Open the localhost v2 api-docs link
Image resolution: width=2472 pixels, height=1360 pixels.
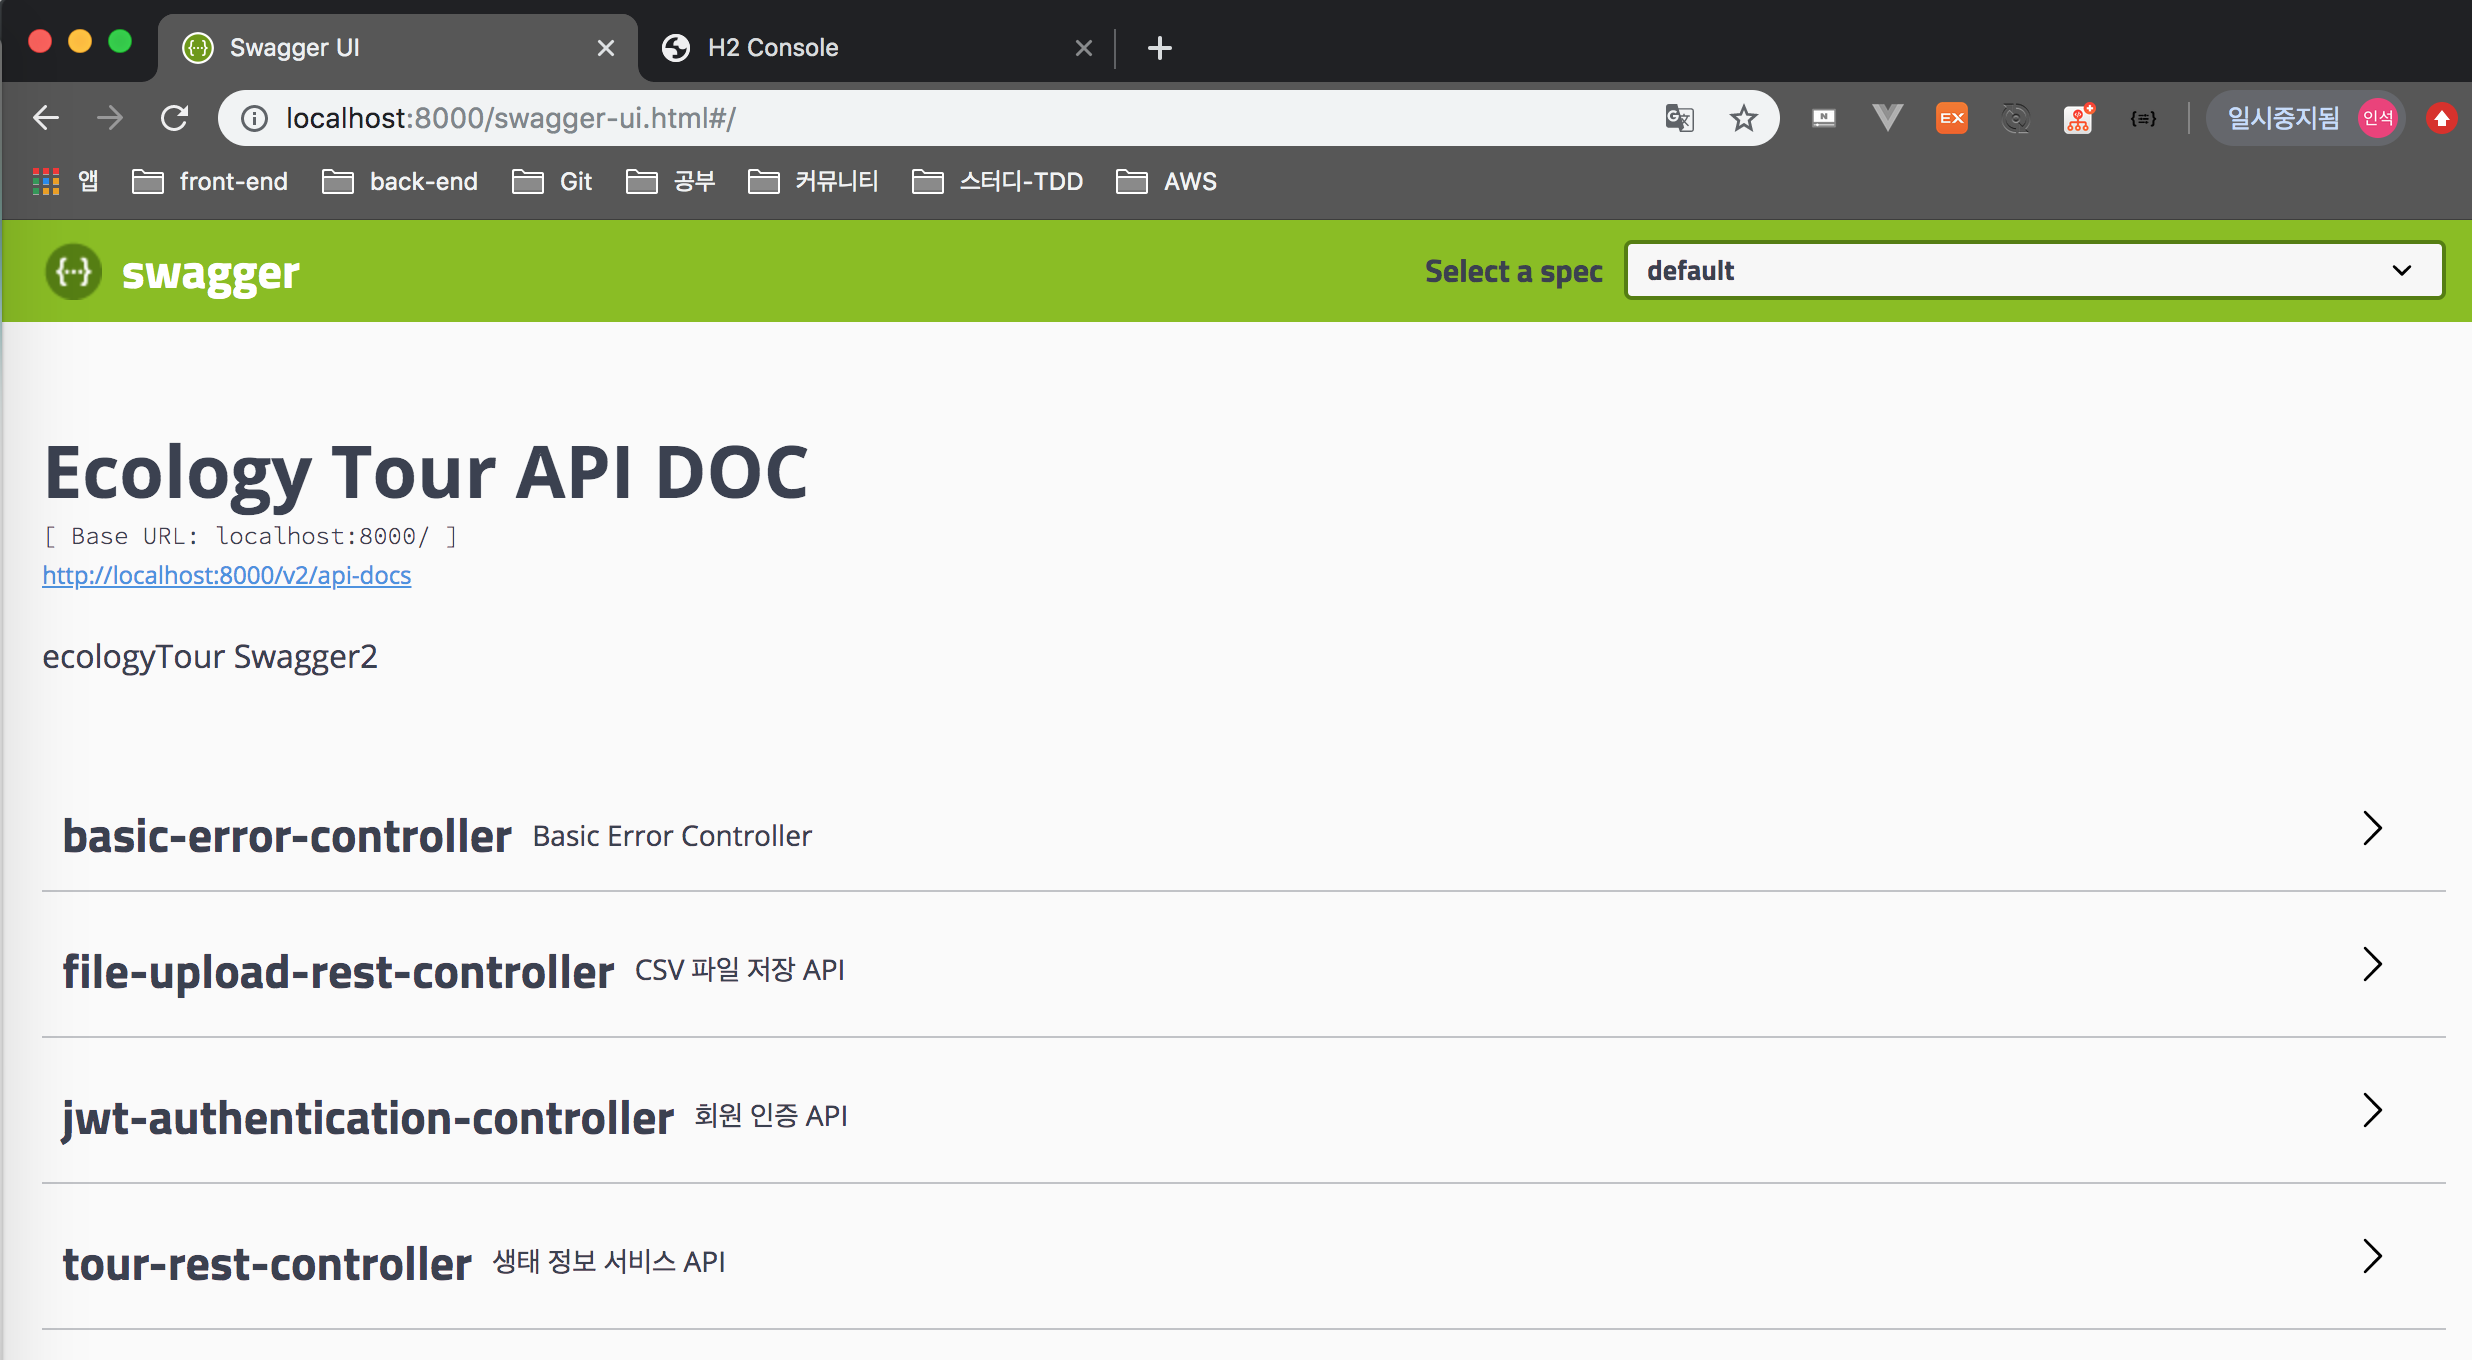[x=227, y=575]
